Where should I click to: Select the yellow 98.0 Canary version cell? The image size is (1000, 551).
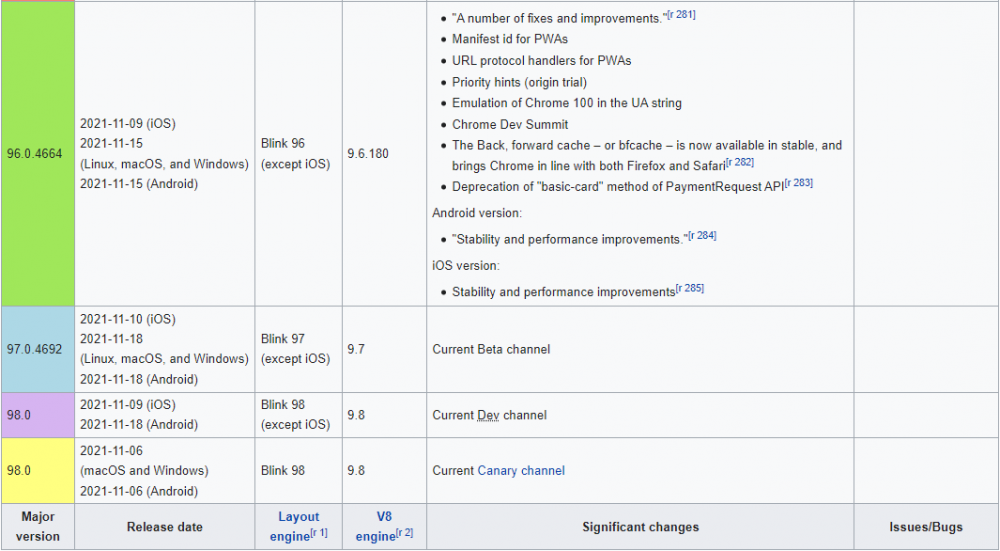[37, 471]
